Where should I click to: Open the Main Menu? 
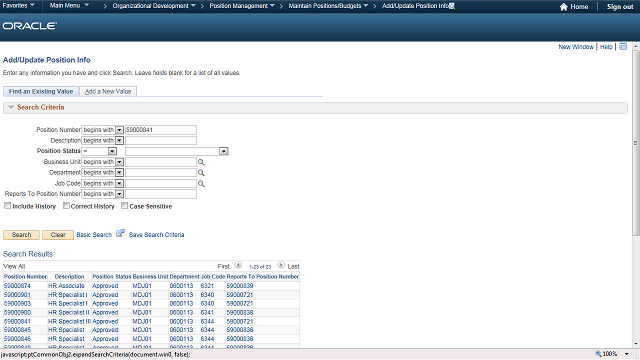69,6
